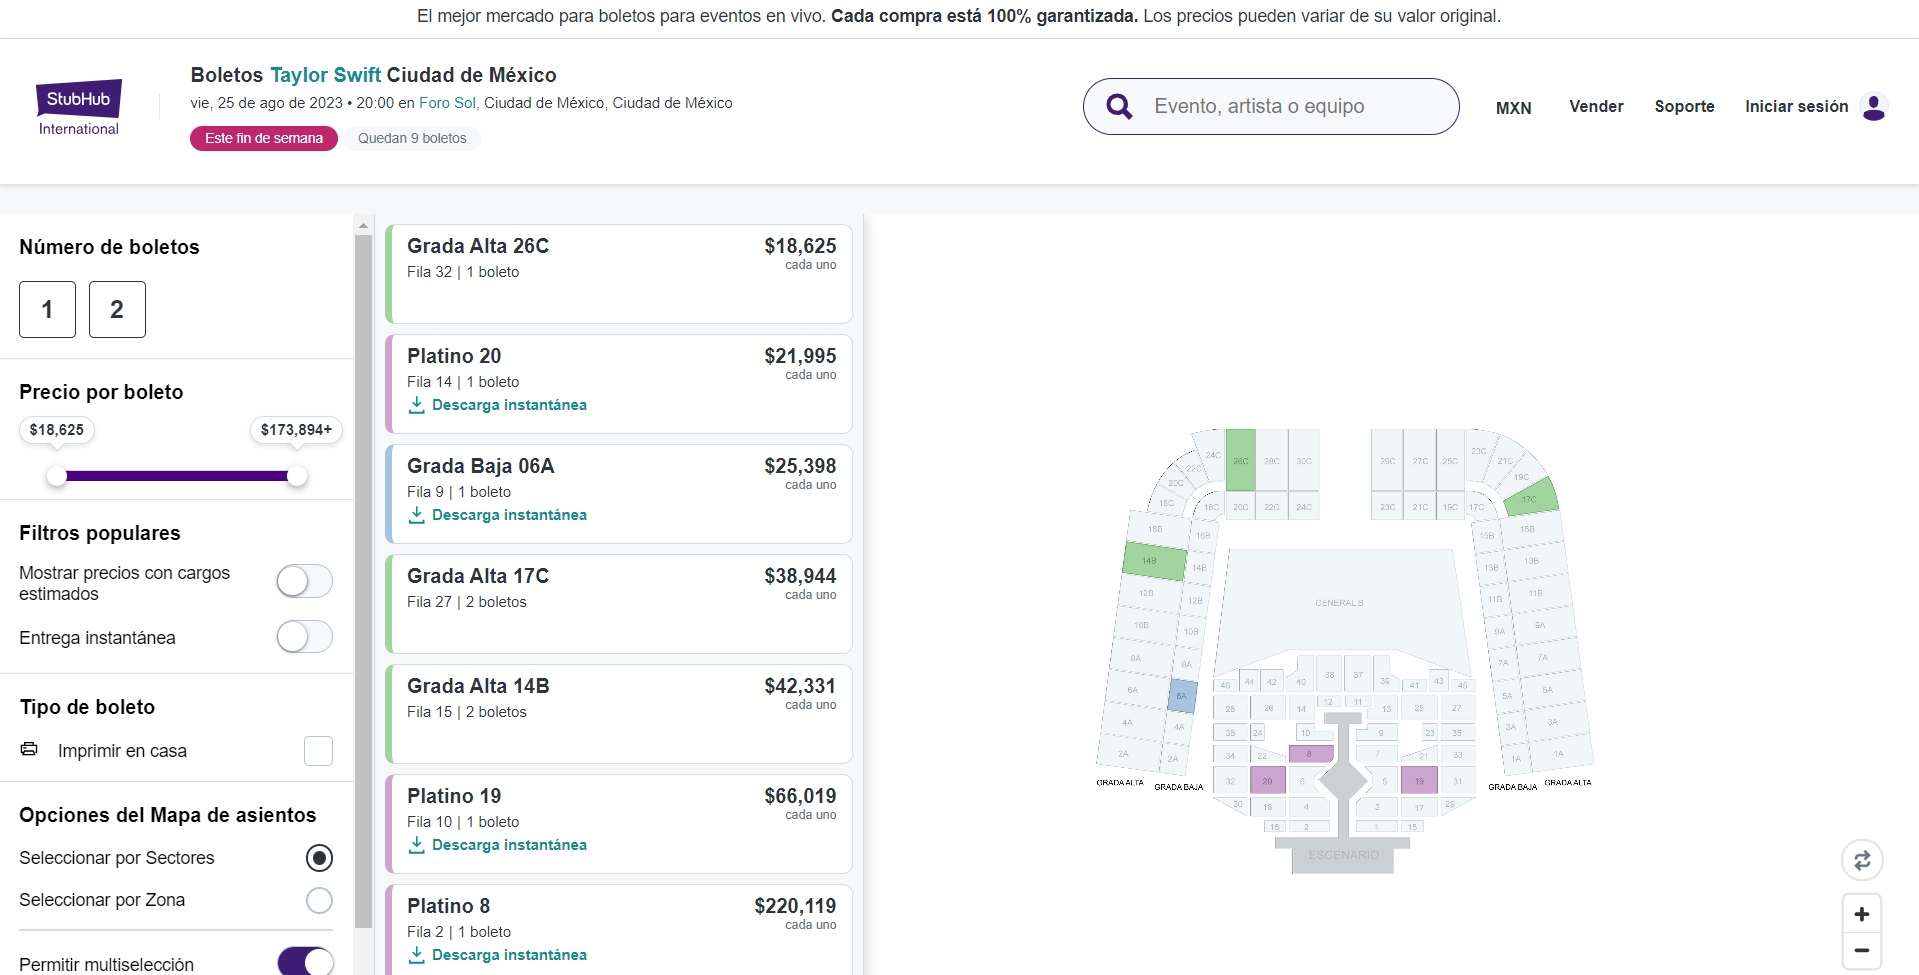The width and height of the screenshot is (1919, 975).
Task: Click minimum price slider handle
Action: point(57,476)
